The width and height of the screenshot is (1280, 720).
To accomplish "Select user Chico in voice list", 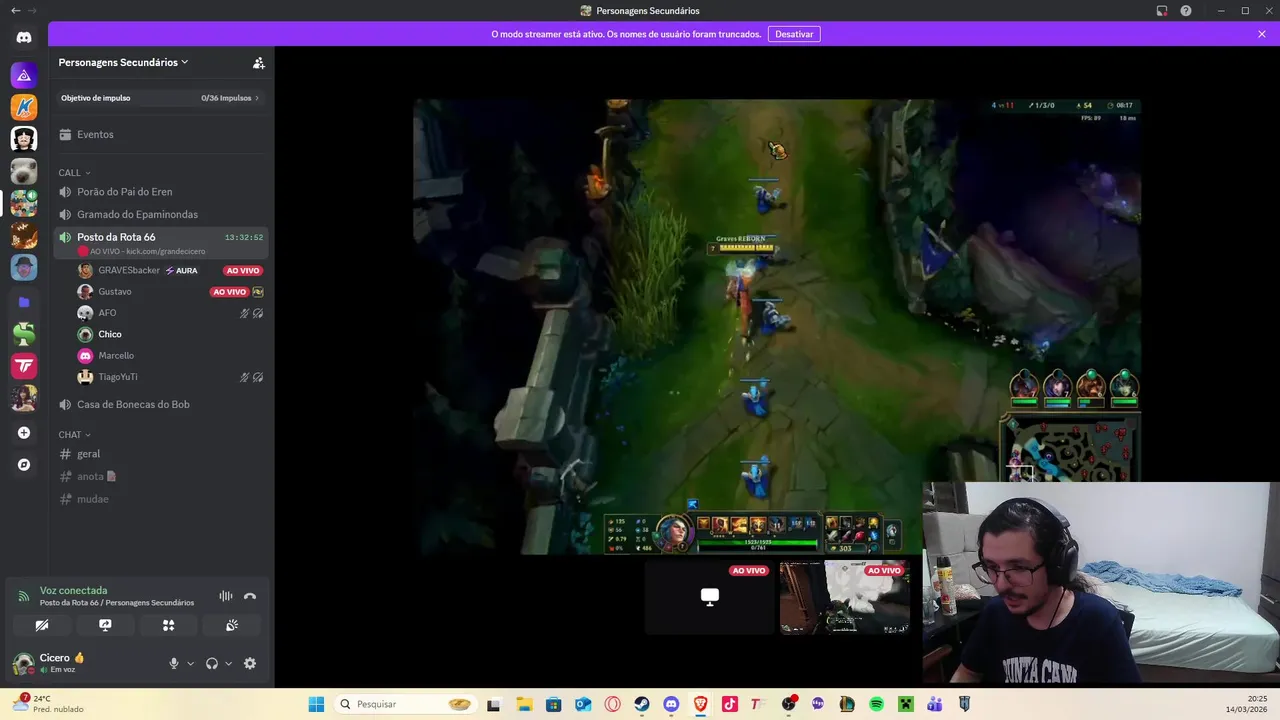I will pos(110,334).
